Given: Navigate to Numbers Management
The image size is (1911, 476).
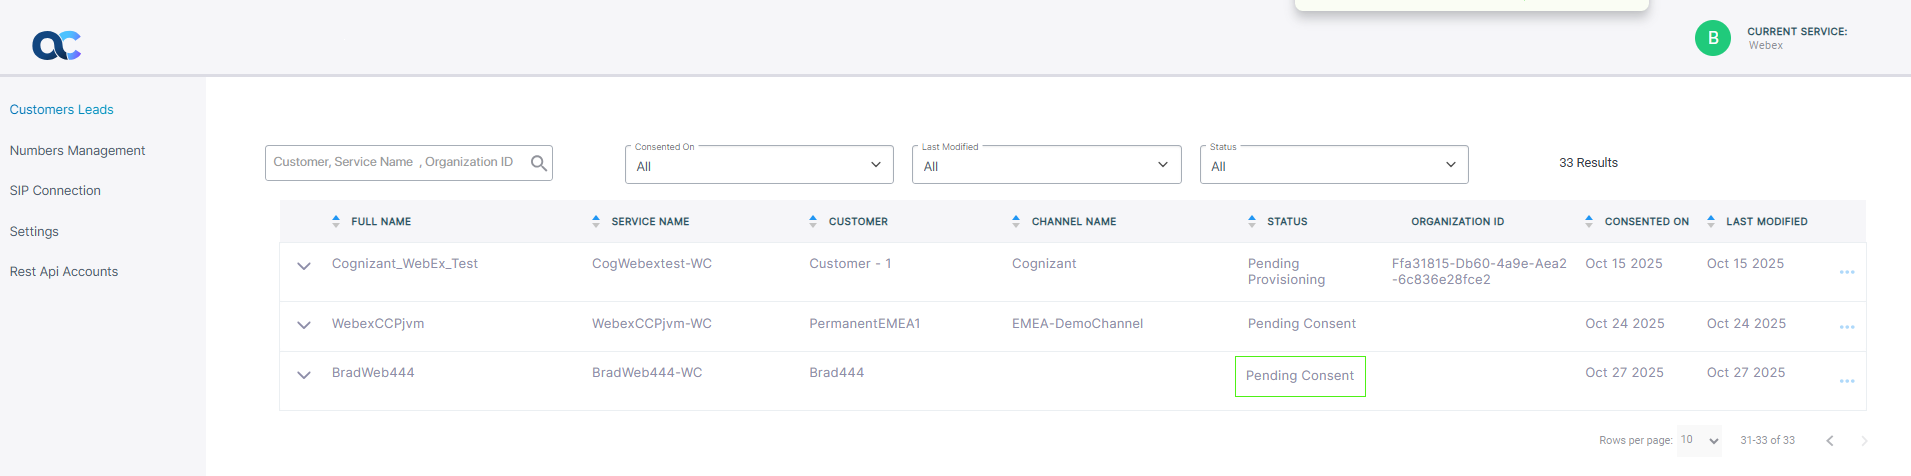Looking at the screenshot, I should pos(77,151).
